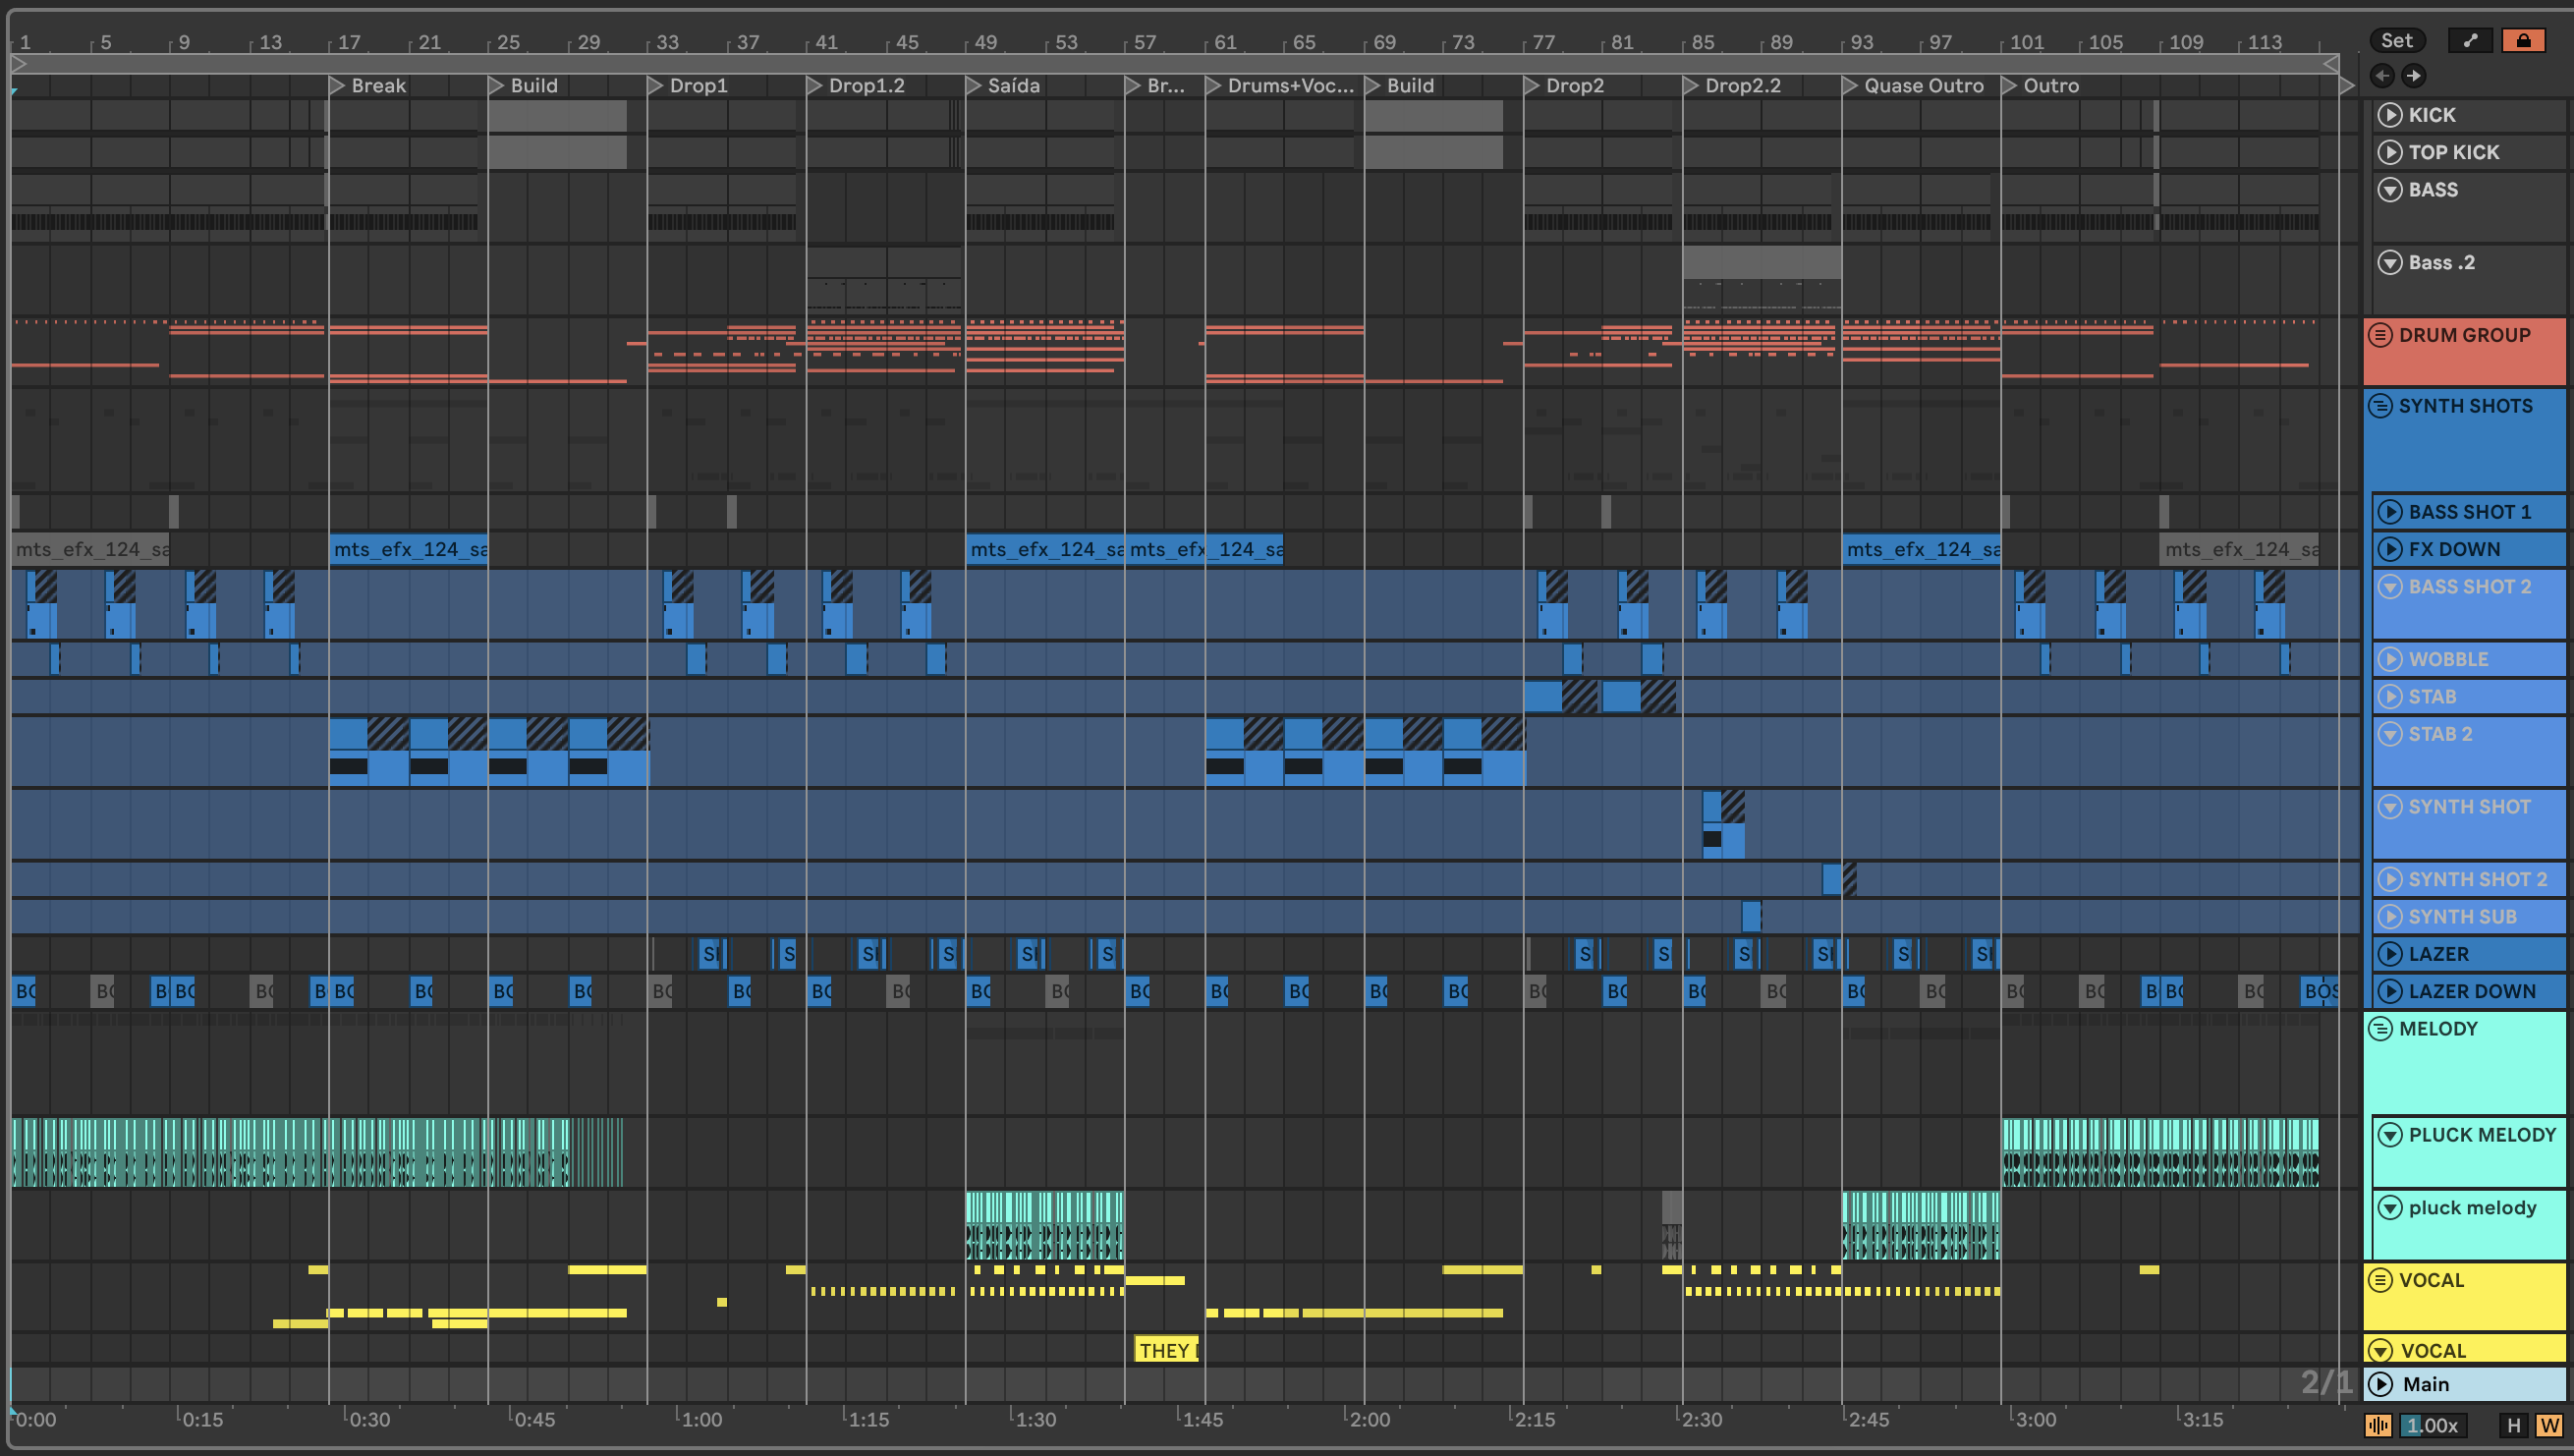The image size is (2574, 1456).
Task: Toggle the orange Lock Envelopes button
Action: tap(2522, 40)
